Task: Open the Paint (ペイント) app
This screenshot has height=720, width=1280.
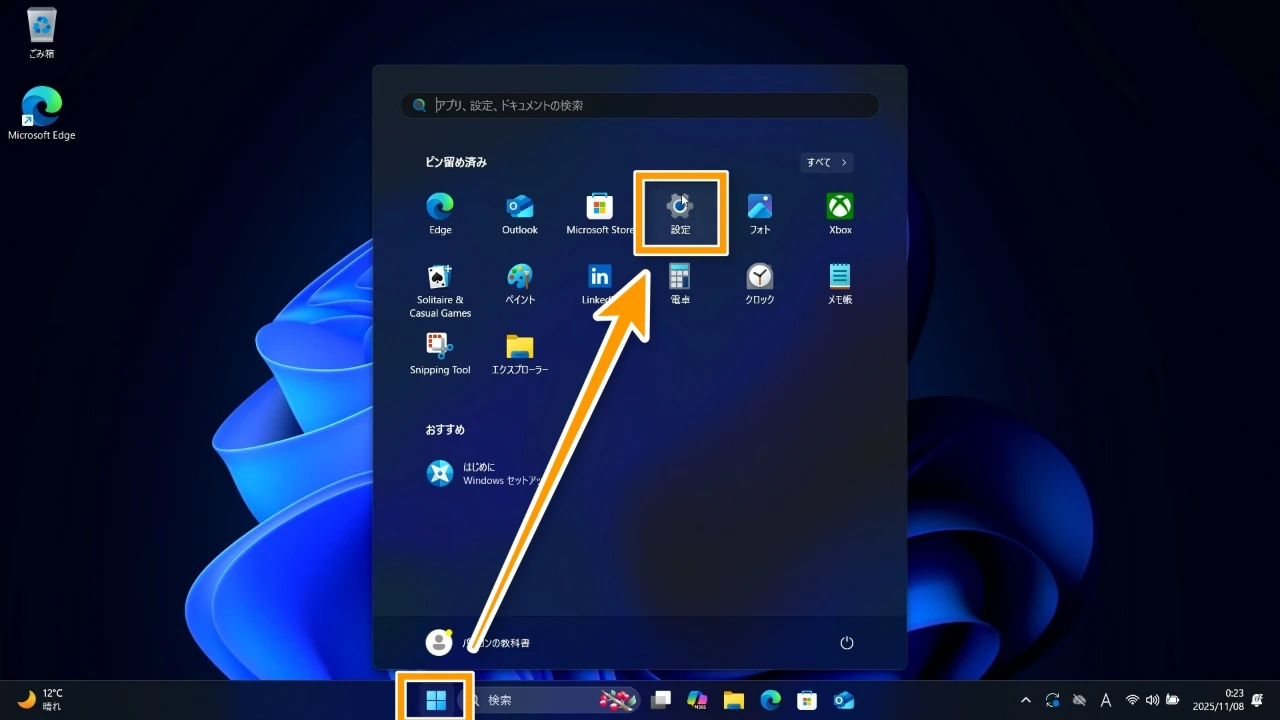Action: (x=520, y=282)
